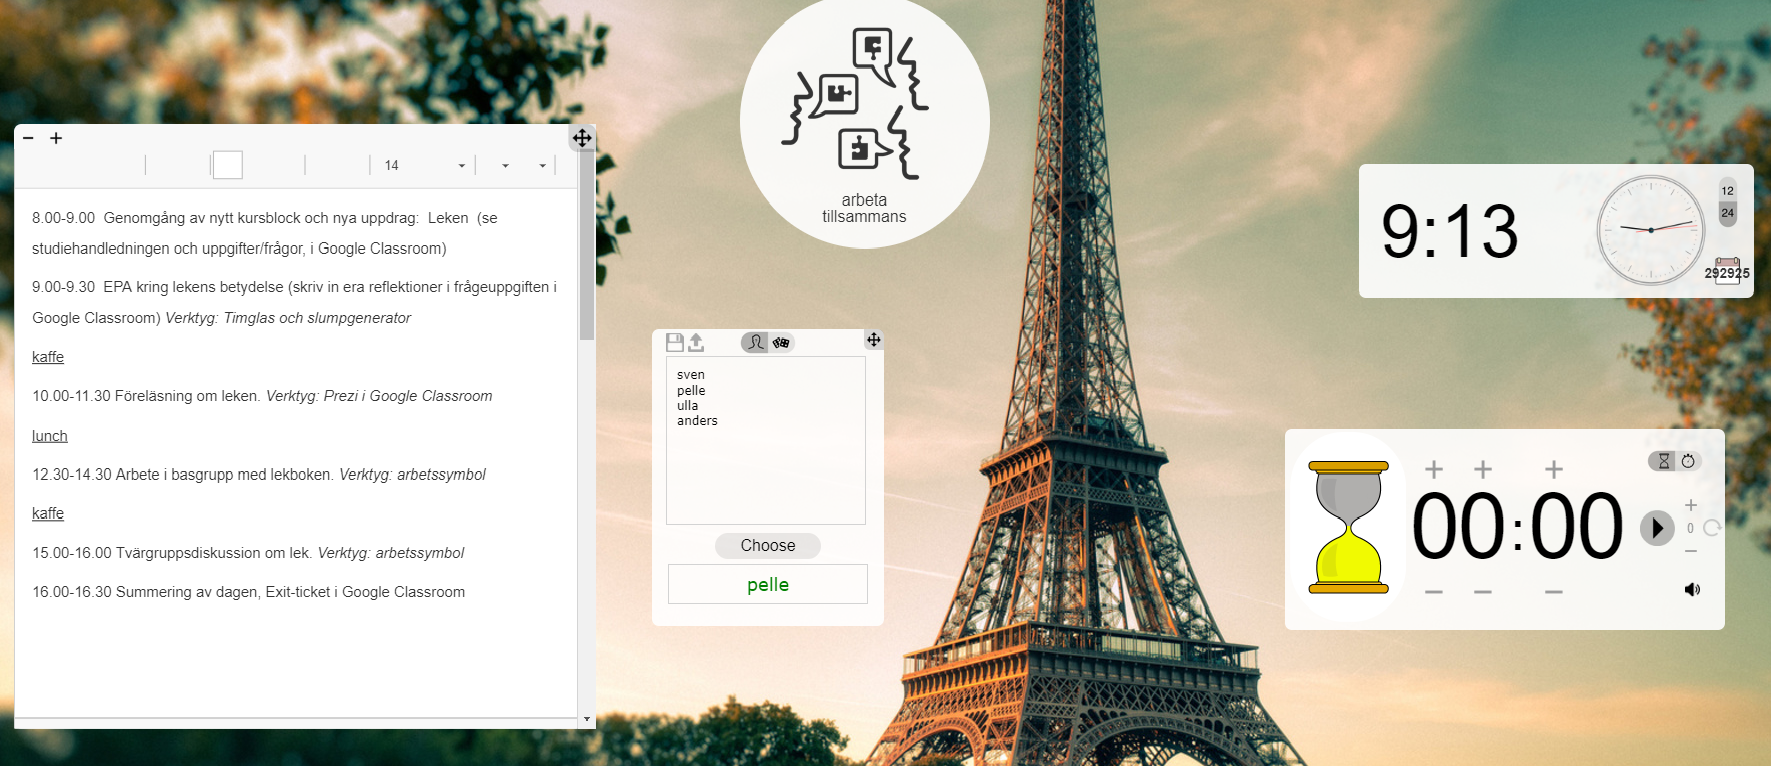Click the calendar icon in clock widget
1771x766 pixels.
click(x=1727, y=271)
